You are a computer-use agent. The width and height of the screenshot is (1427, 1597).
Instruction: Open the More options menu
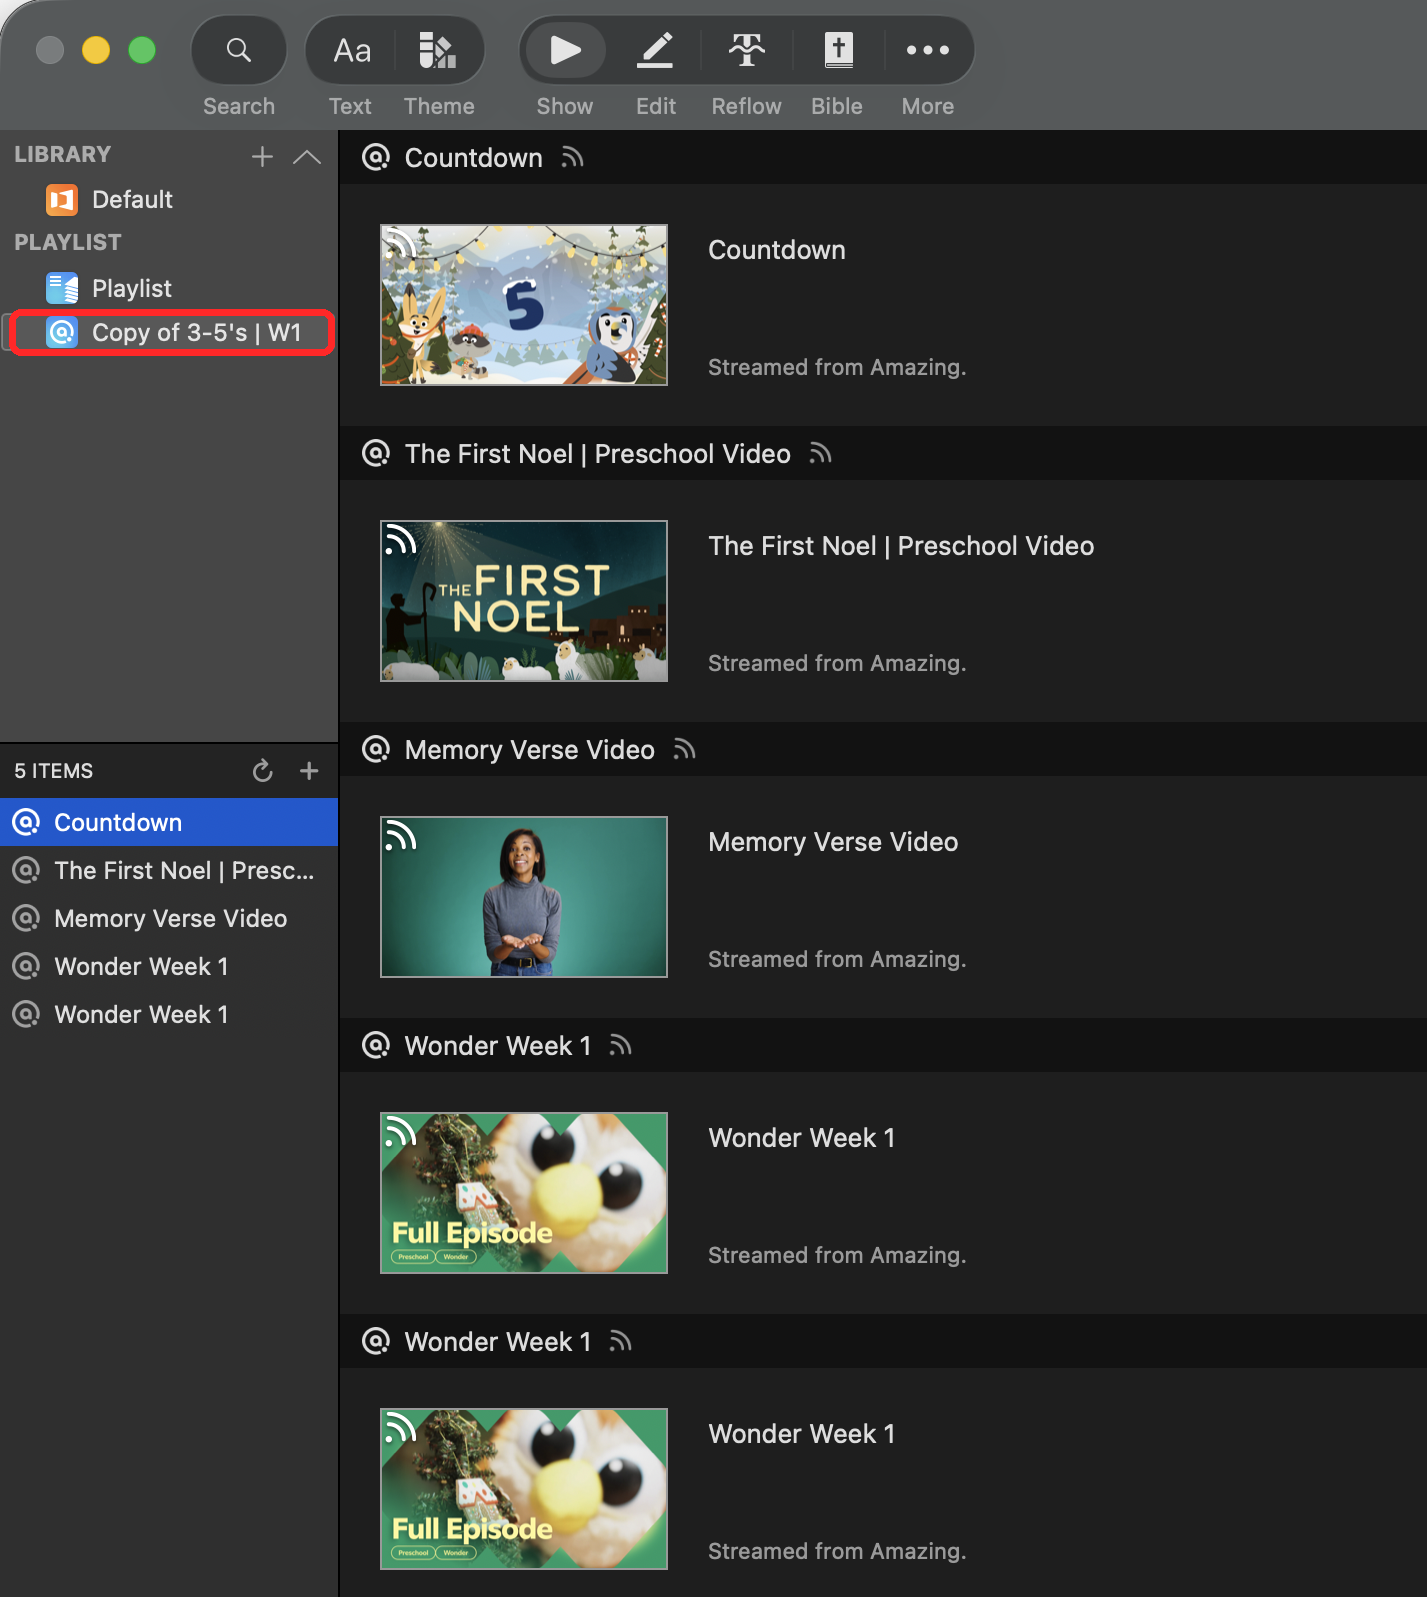point(928,50)
